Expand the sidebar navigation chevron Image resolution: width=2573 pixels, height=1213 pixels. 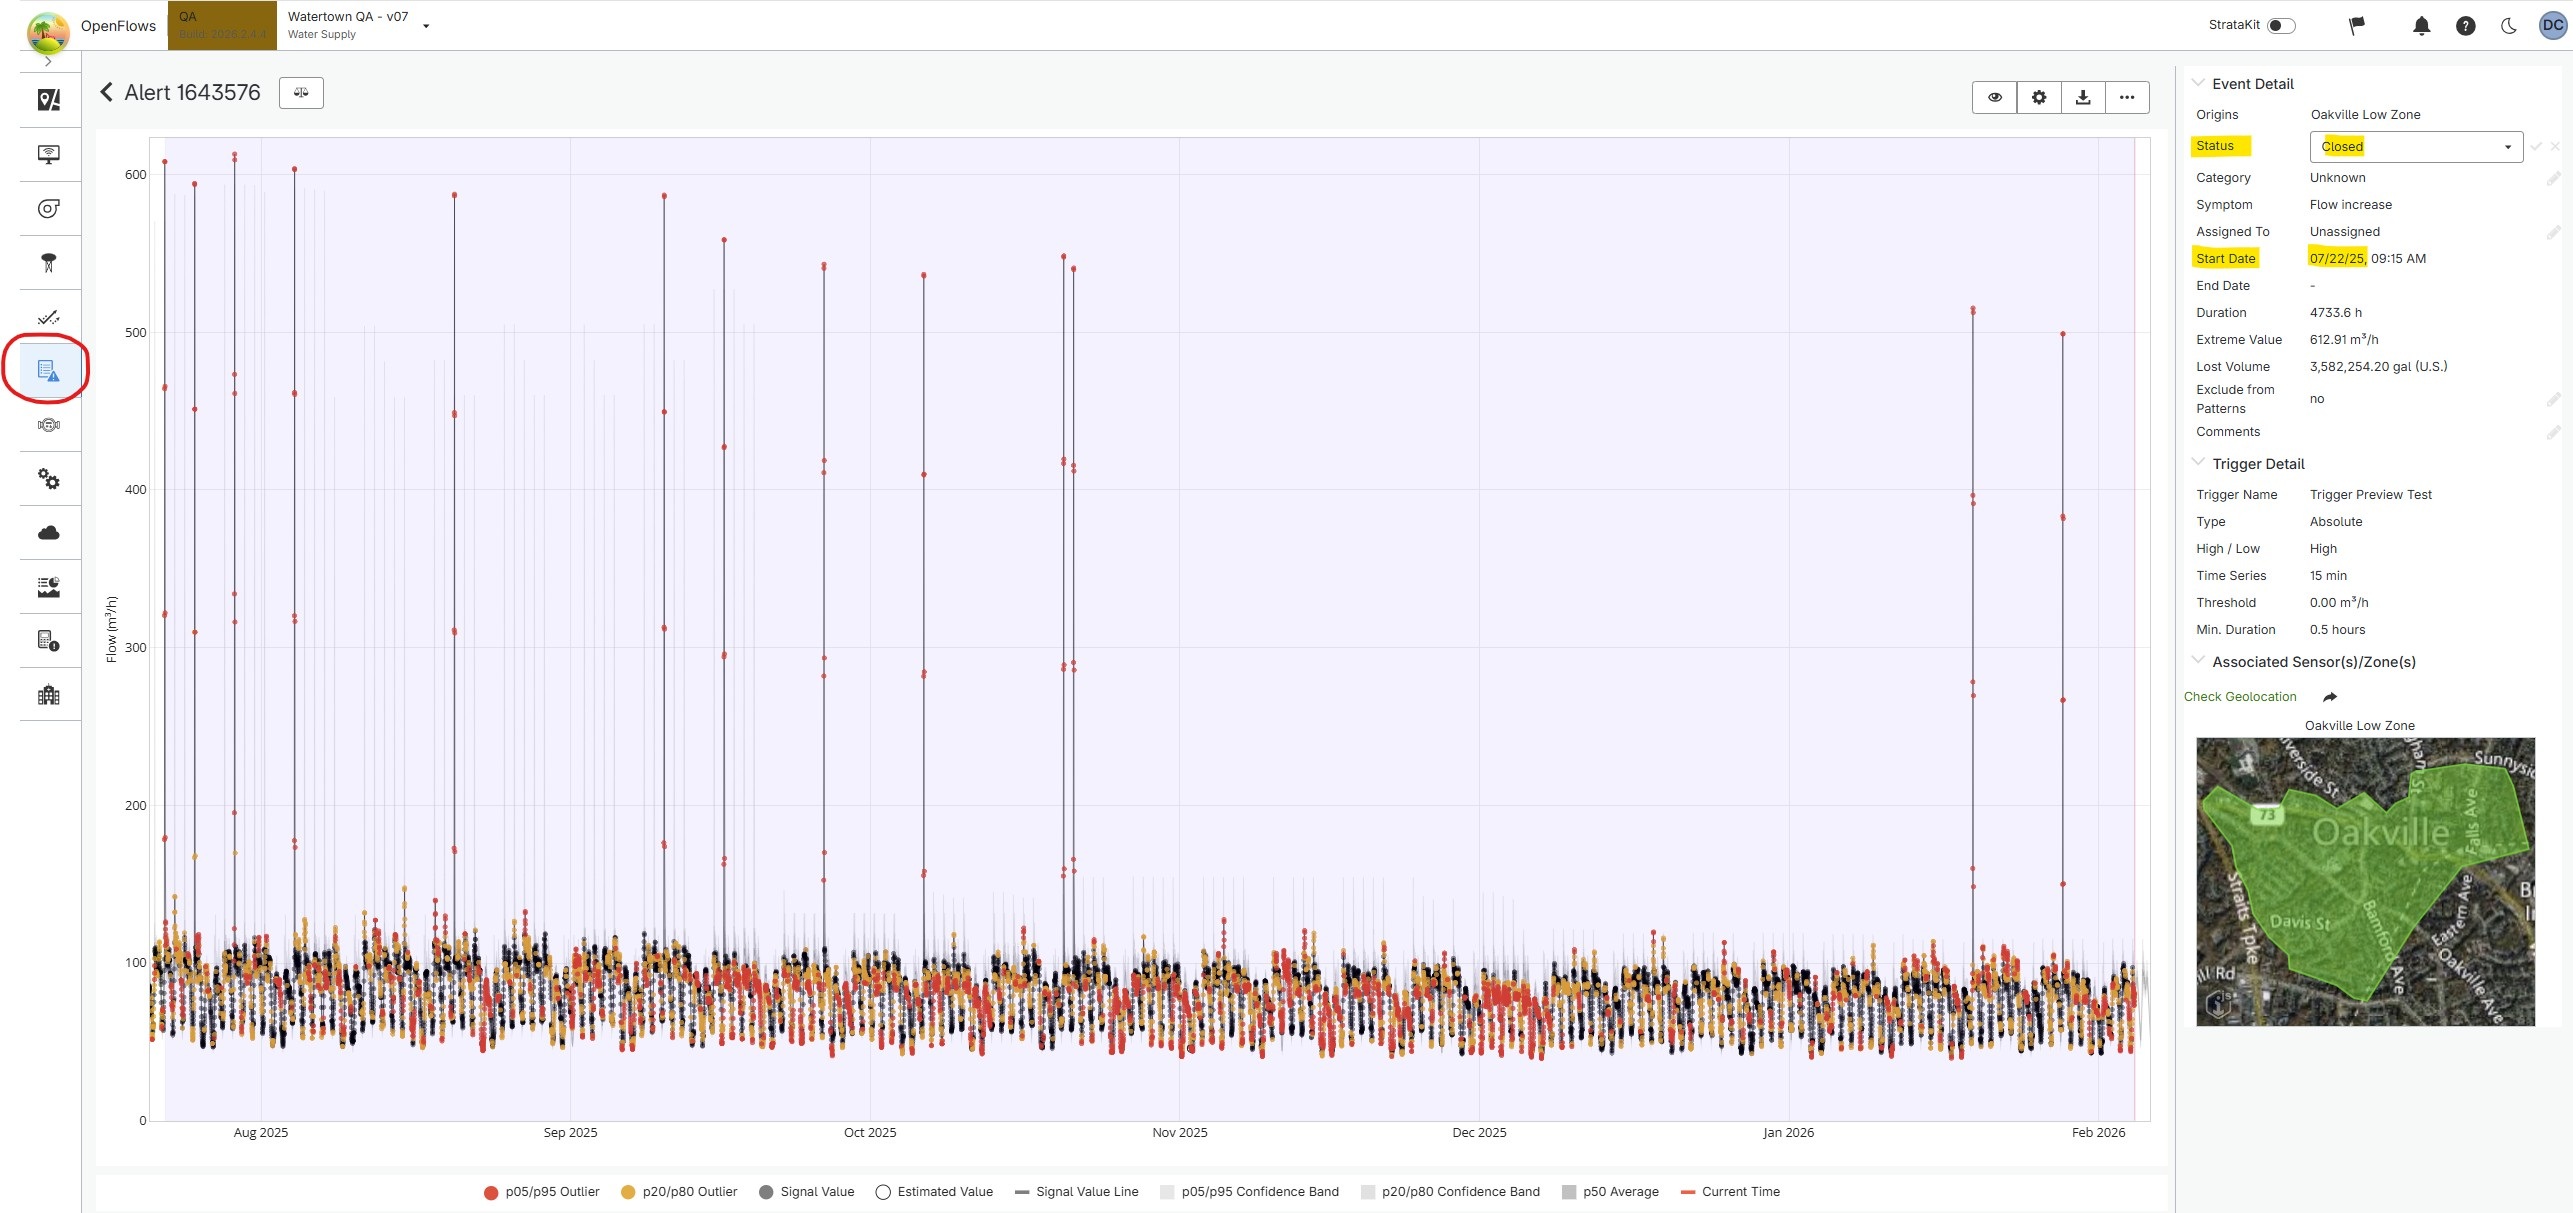(48, 62)
